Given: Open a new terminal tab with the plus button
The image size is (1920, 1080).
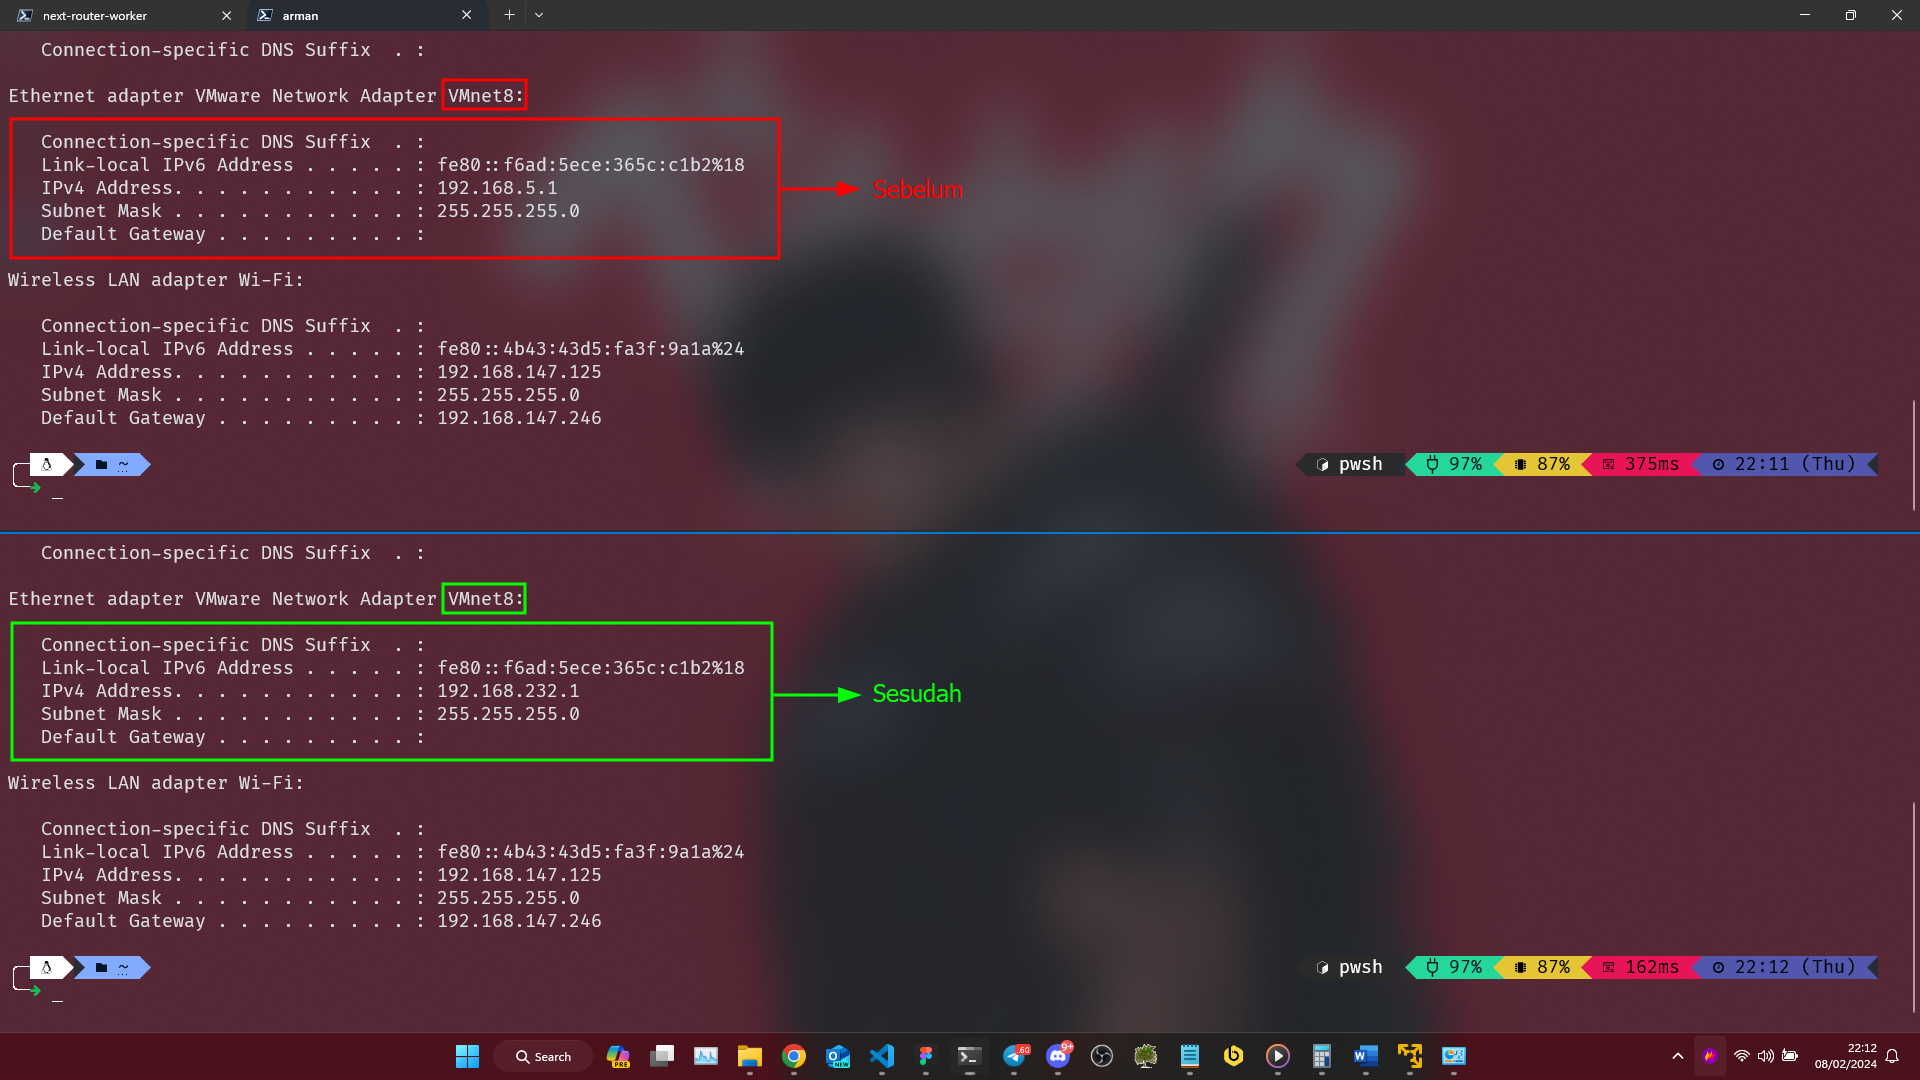Looking at the screenshot, I should tap(509, 15).
